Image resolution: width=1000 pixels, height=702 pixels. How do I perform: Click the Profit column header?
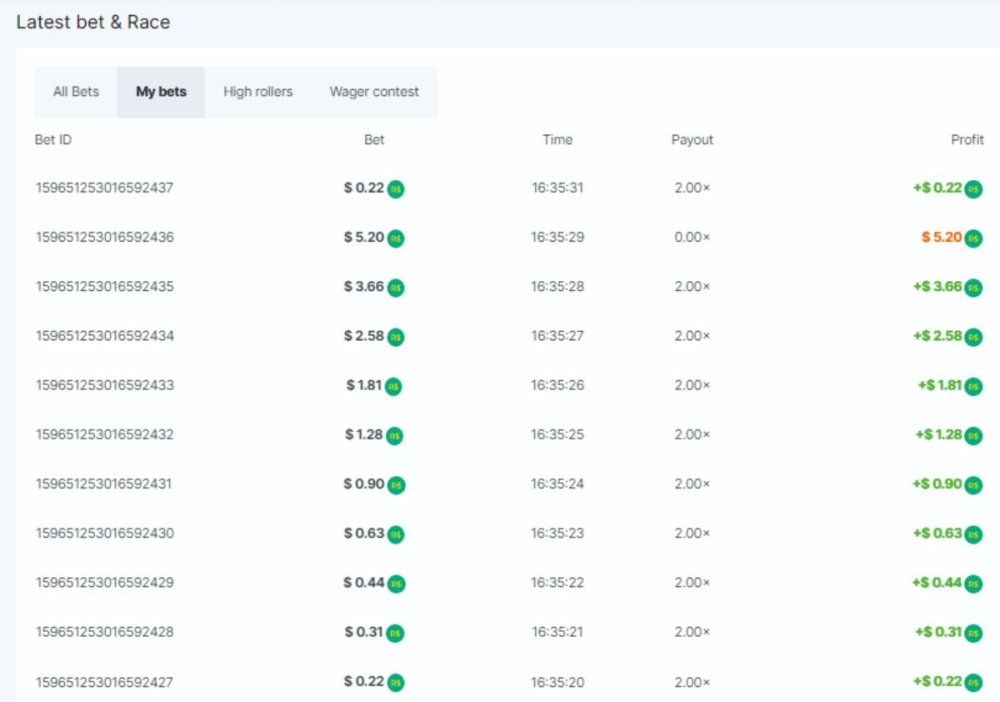tap(967, 140)
